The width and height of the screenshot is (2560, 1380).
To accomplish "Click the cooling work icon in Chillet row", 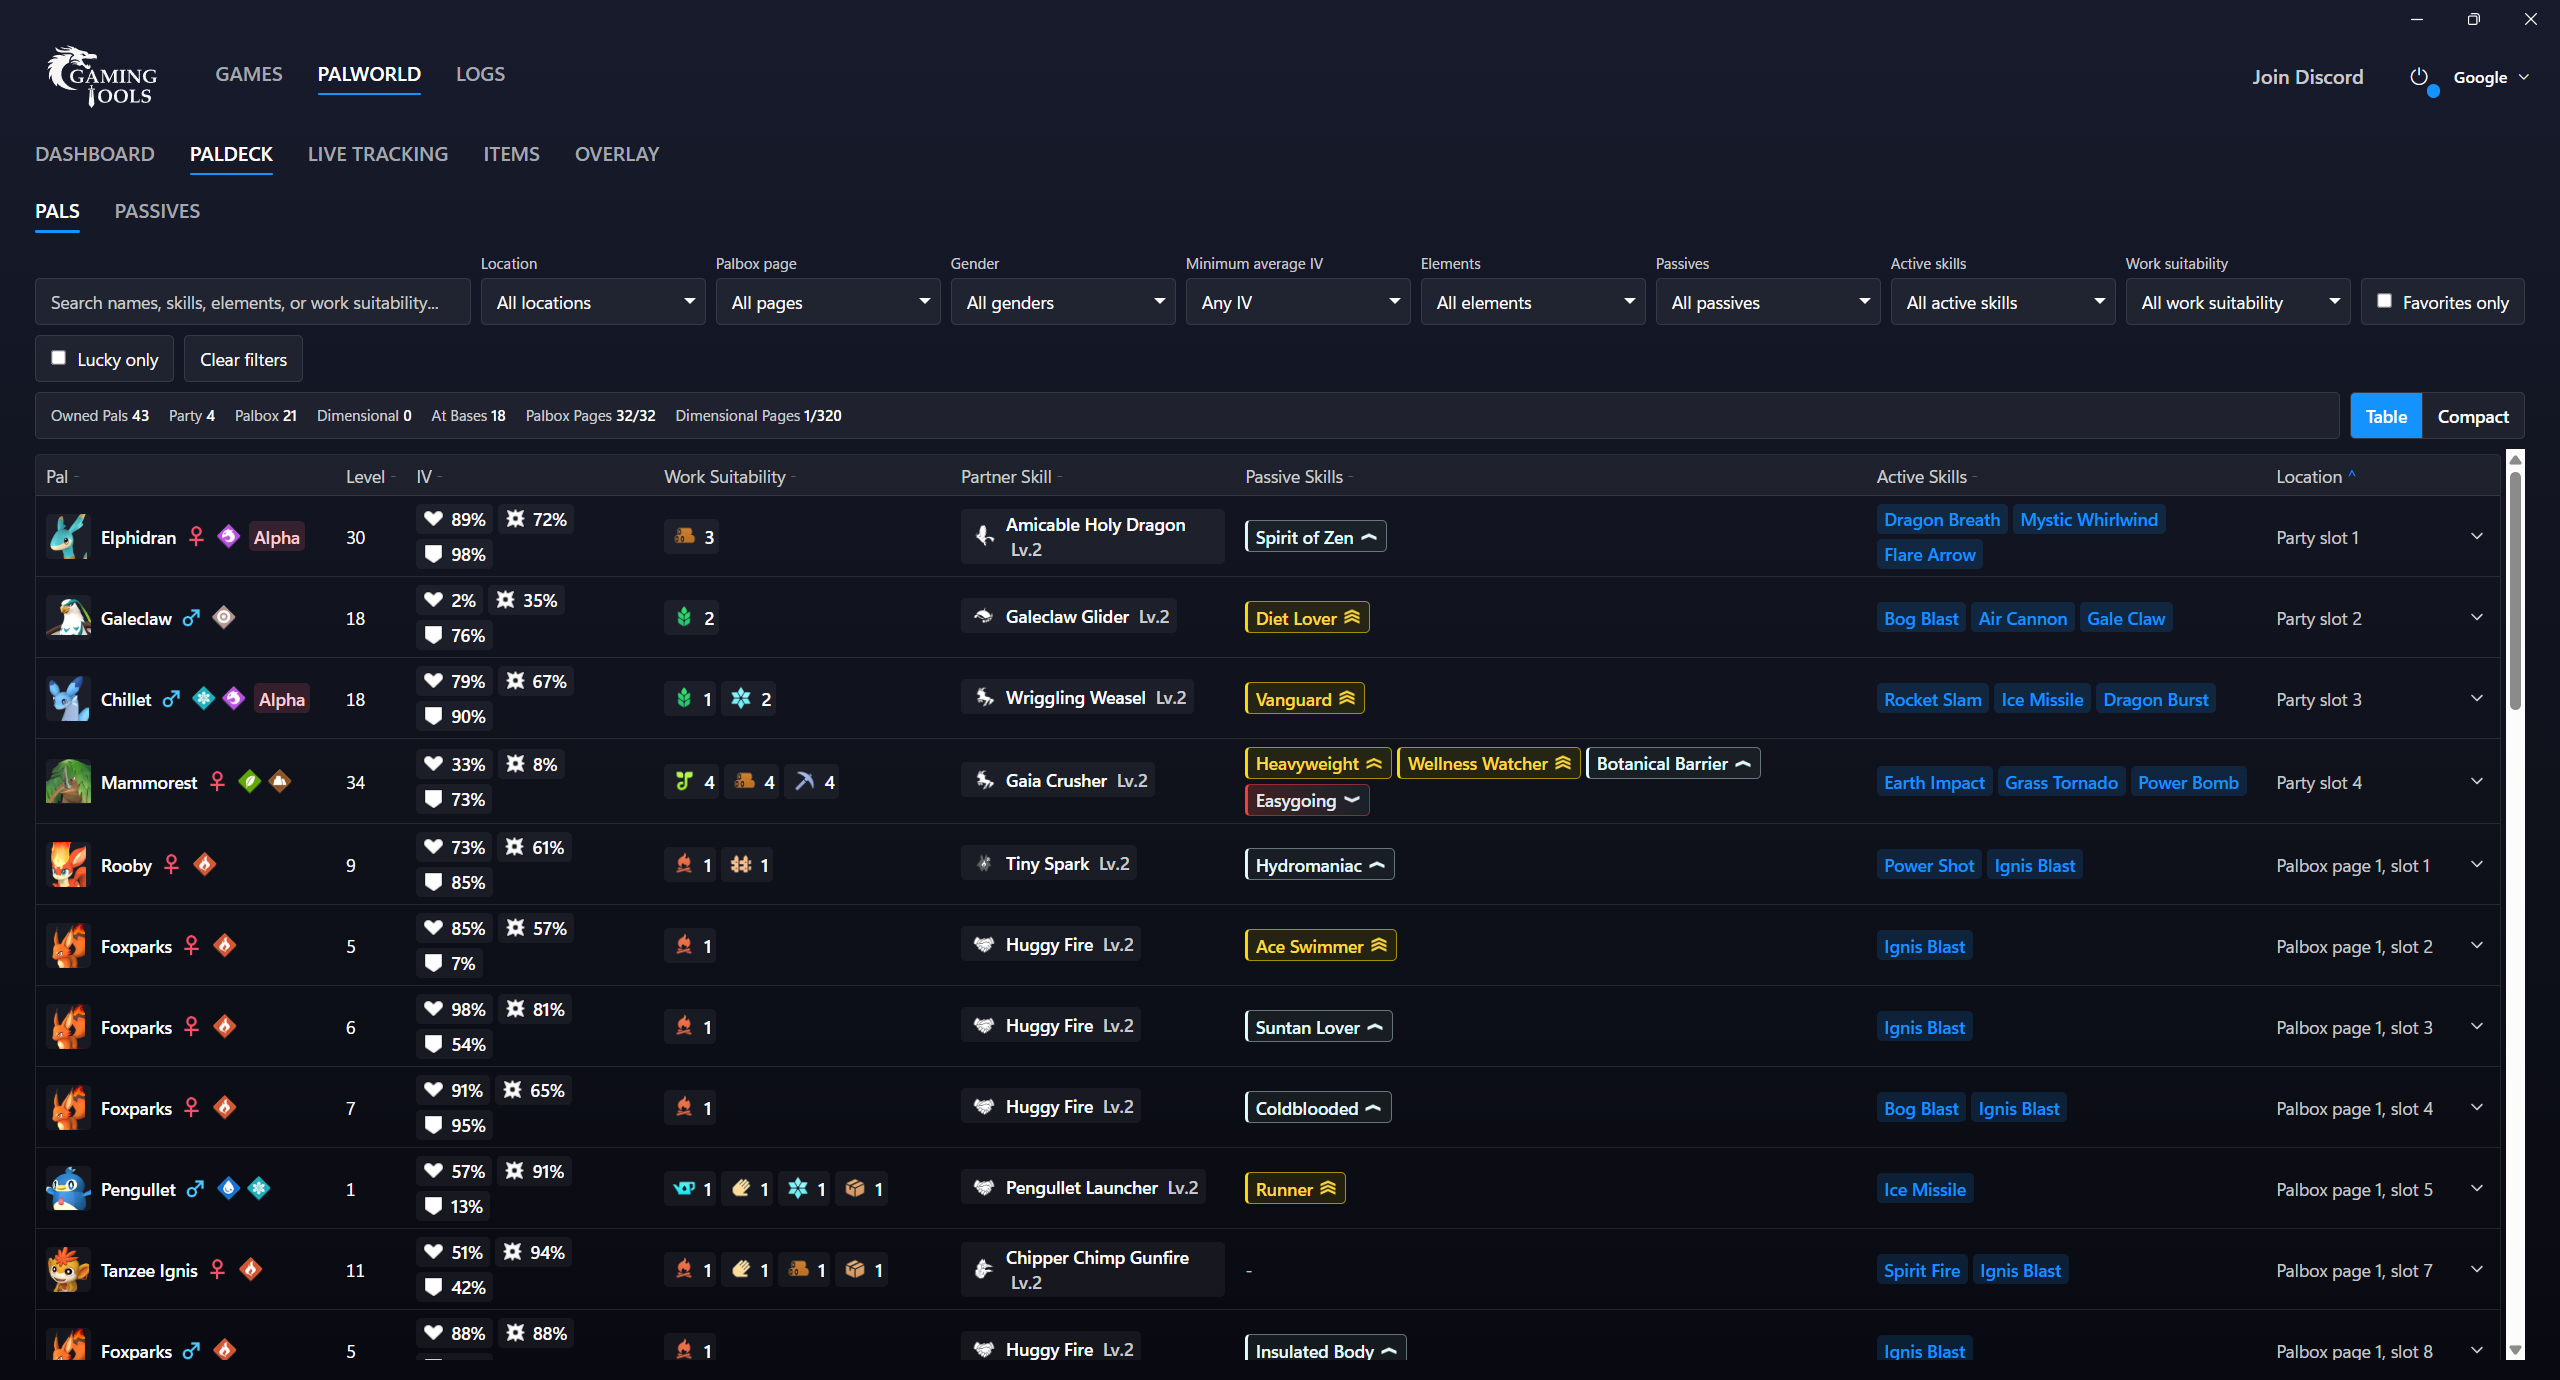I will [x=741, y=699].
